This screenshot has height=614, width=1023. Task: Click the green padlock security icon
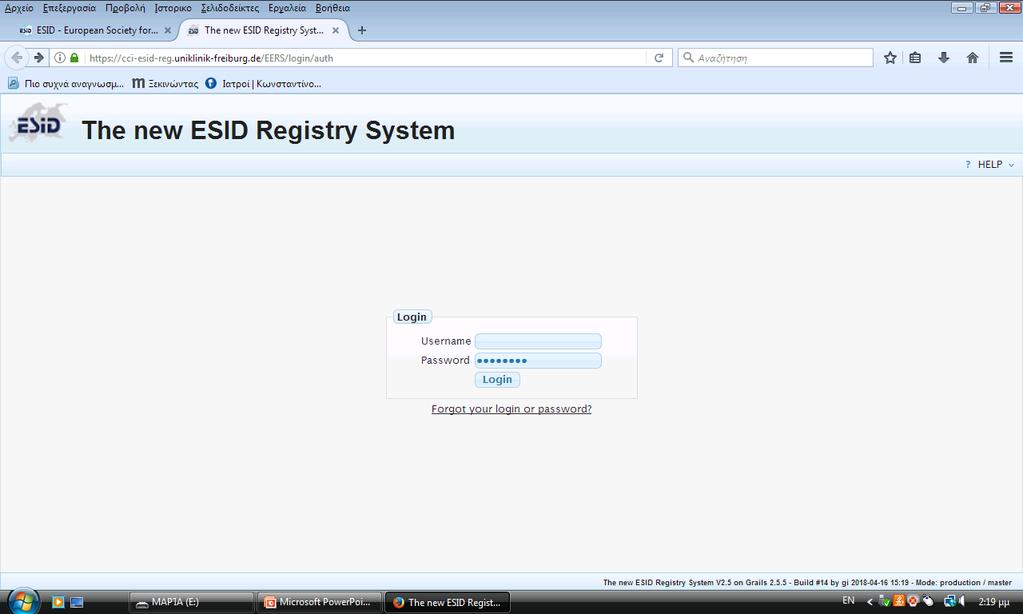74,57
